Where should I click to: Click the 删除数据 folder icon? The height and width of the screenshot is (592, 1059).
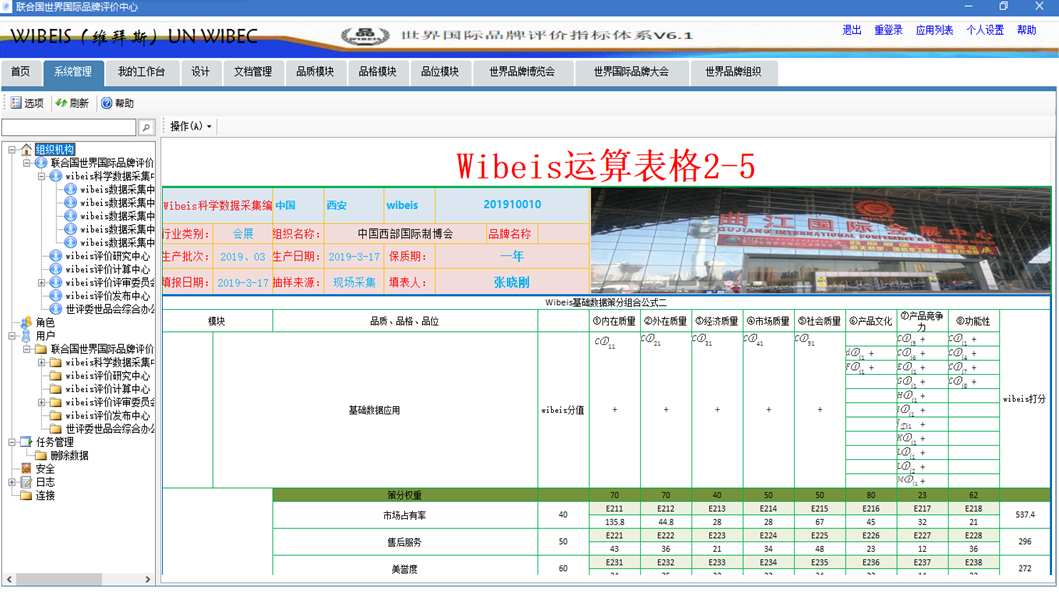[41, 455]
